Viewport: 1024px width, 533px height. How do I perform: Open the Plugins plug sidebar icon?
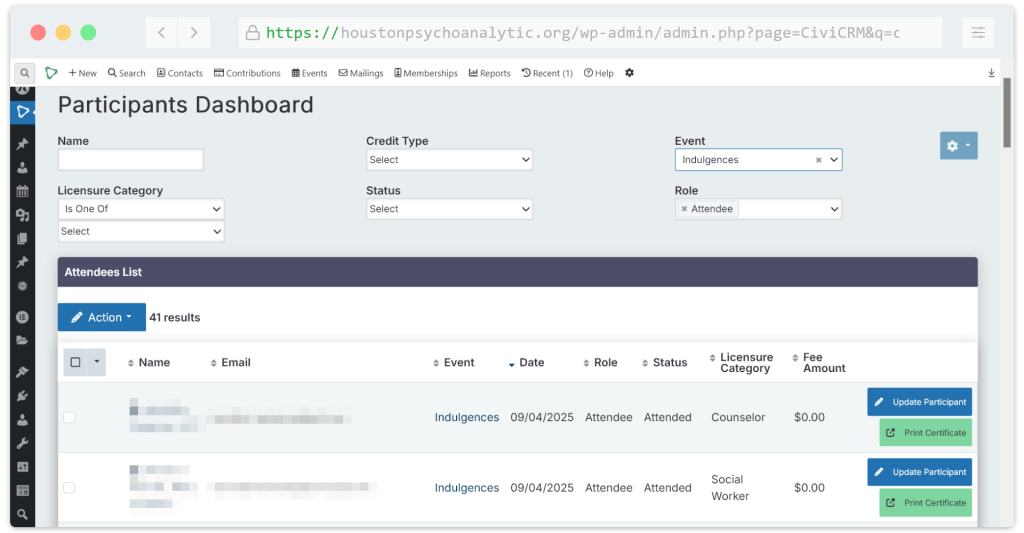point(22,395)
